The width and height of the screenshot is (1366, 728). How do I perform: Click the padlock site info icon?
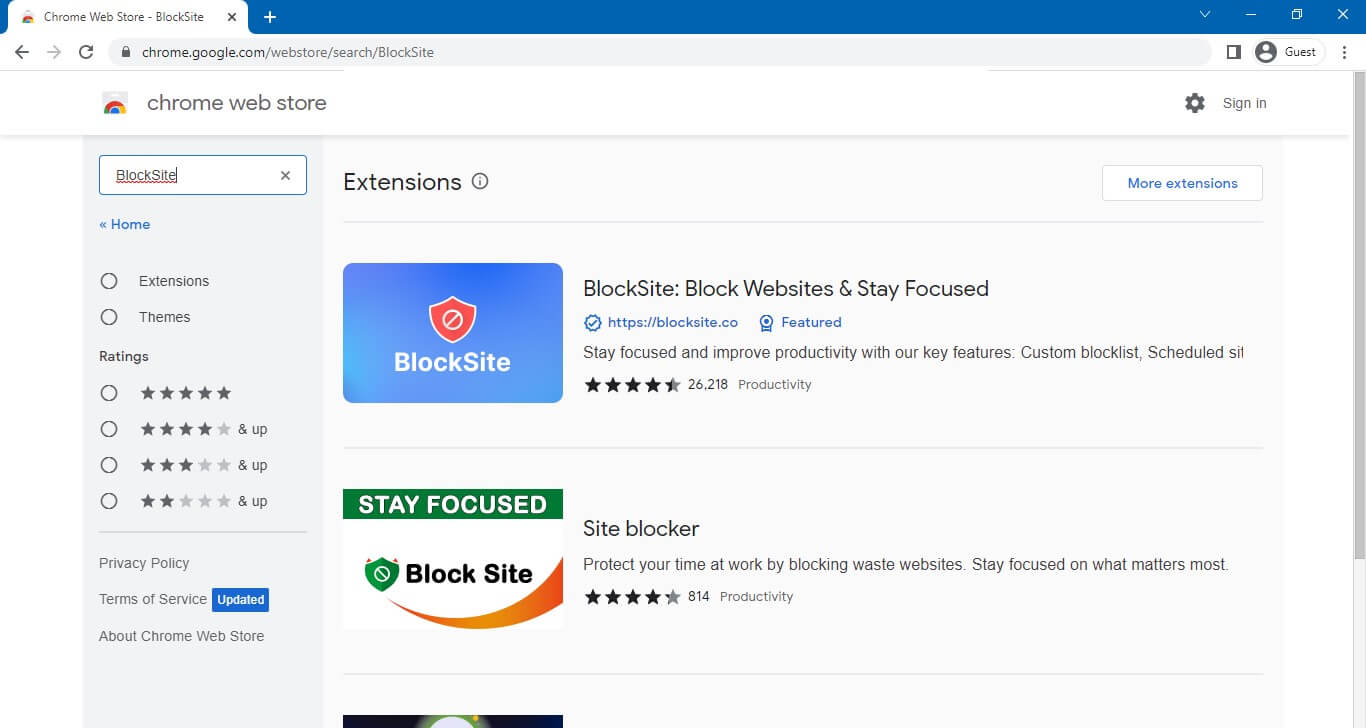point(125,52)
